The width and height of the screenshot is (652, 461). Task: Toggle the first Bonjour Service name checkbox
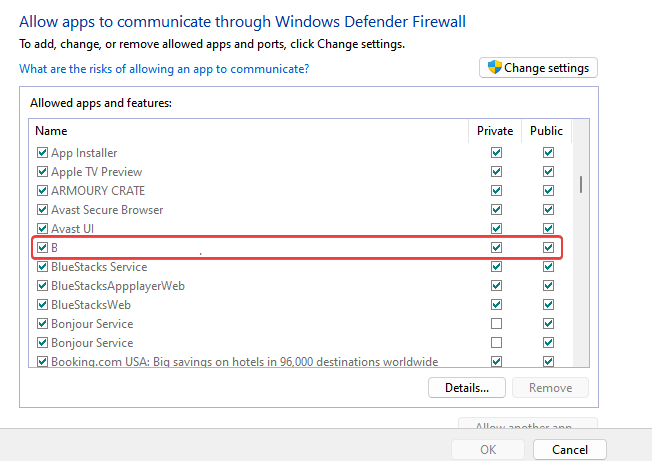tap(42, 323)
